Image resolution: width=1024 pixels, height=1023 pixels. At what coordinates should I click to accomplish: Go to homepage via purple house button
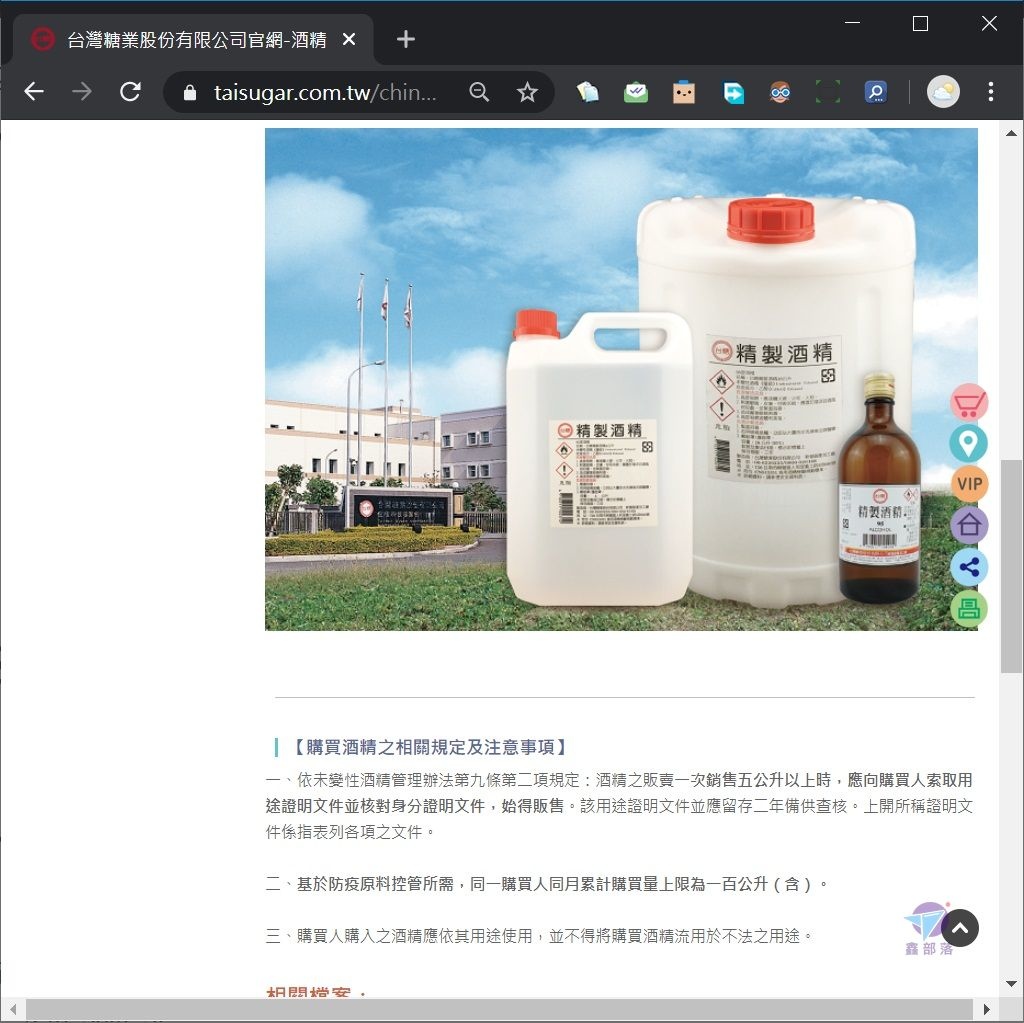(x=969, y=525)
